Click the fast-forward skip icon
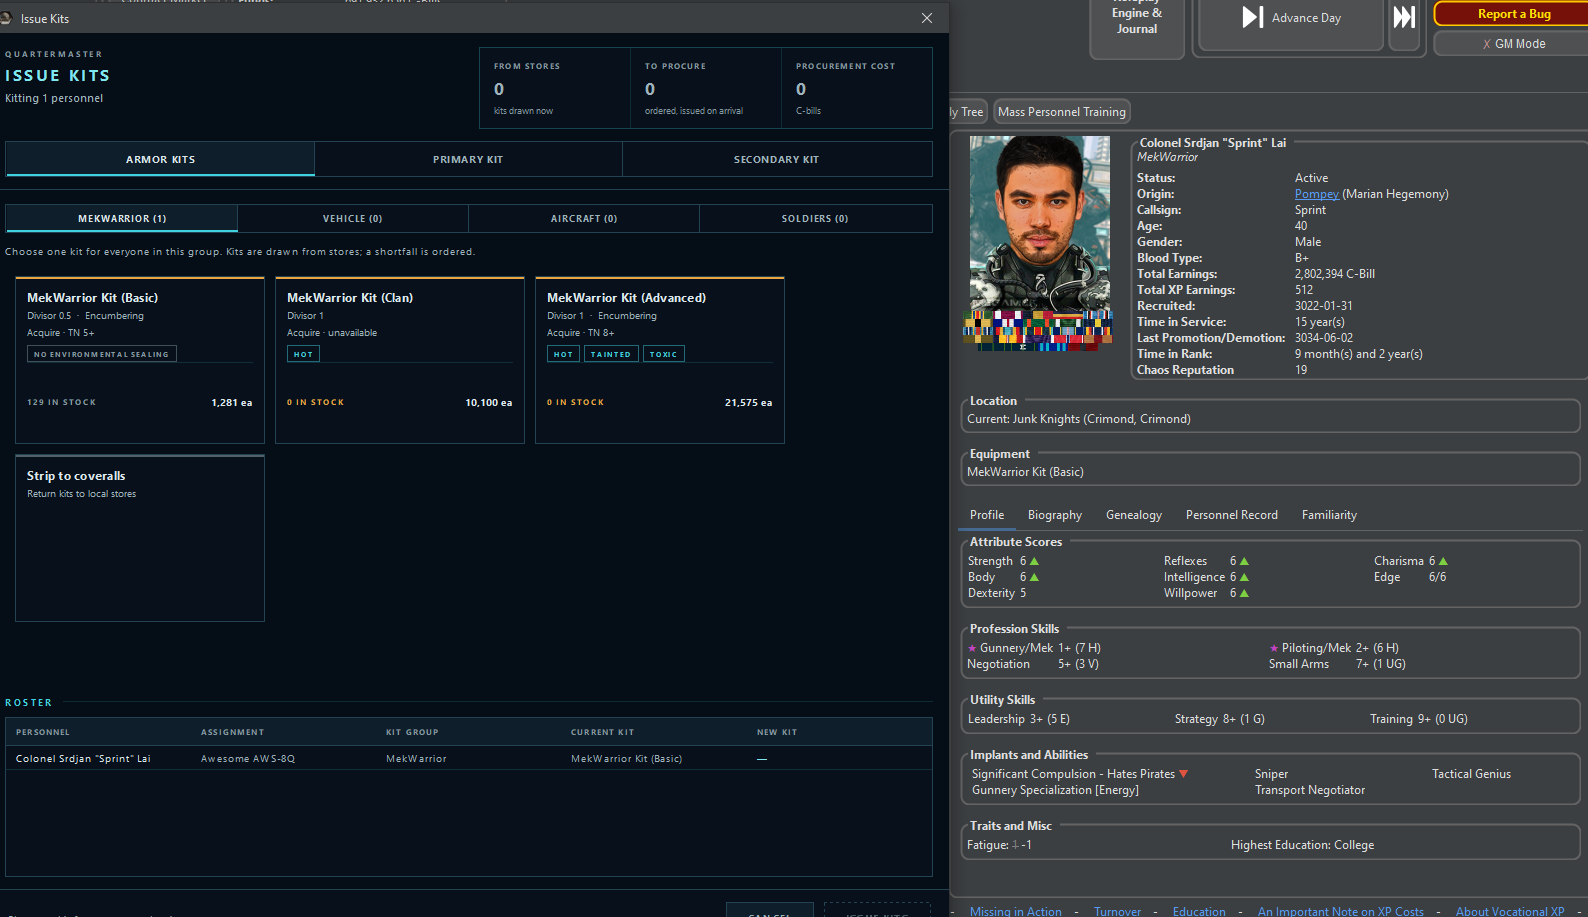Image resolution: width=1588 pixels, height=917 pixels. tap(1404, 17)
